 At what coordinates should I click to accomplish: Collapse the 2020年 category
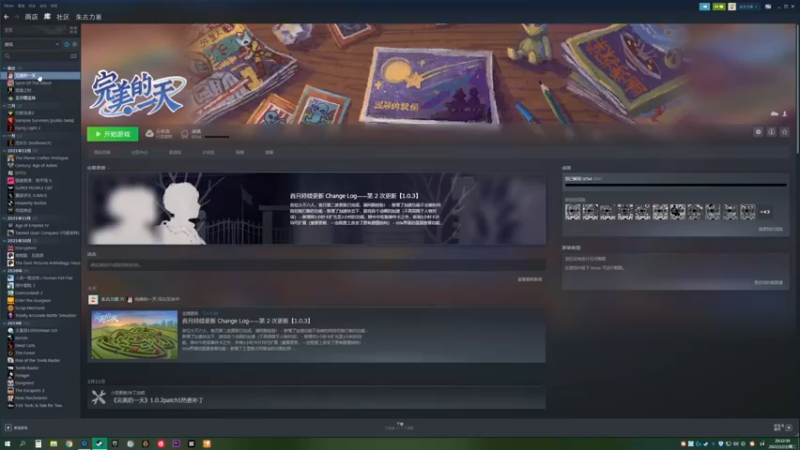pyautogui.click(x=5, y=270)
